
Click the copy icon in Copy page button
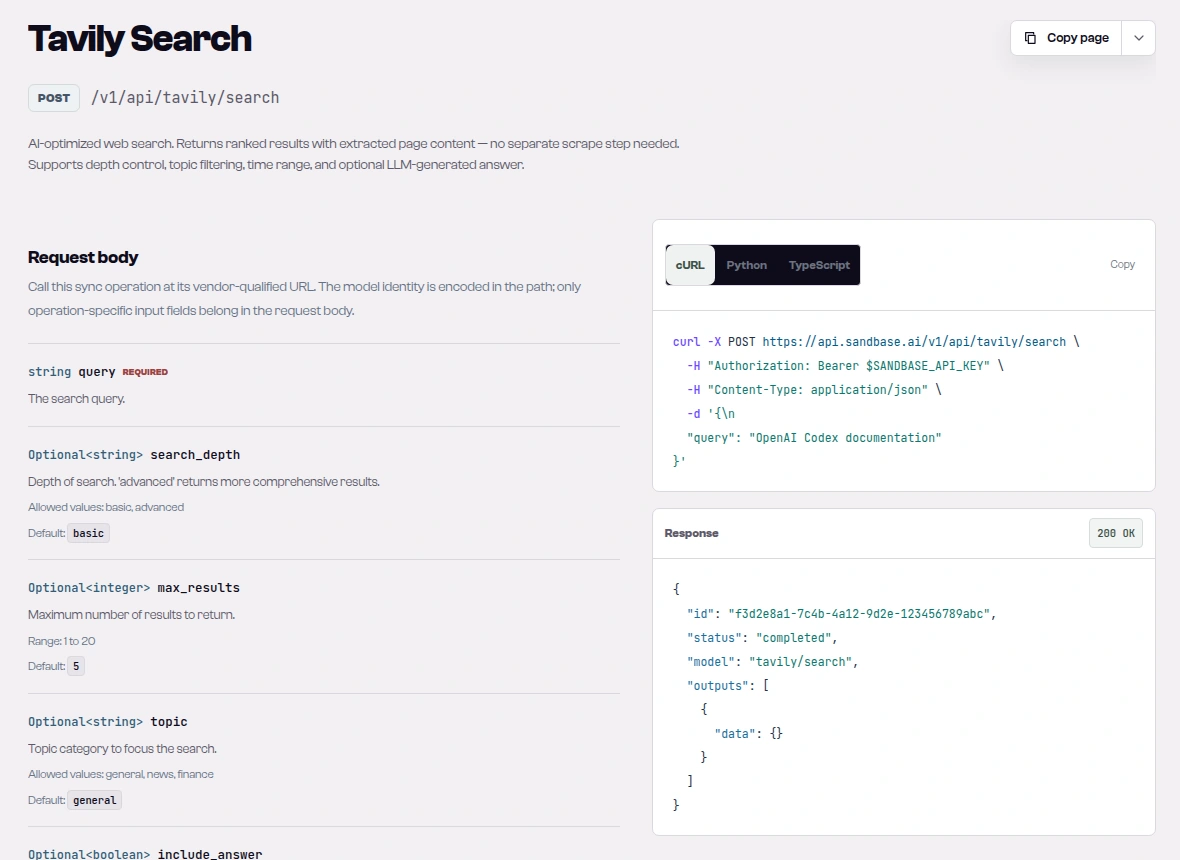pyautogui.click(x=1030, y=38)
